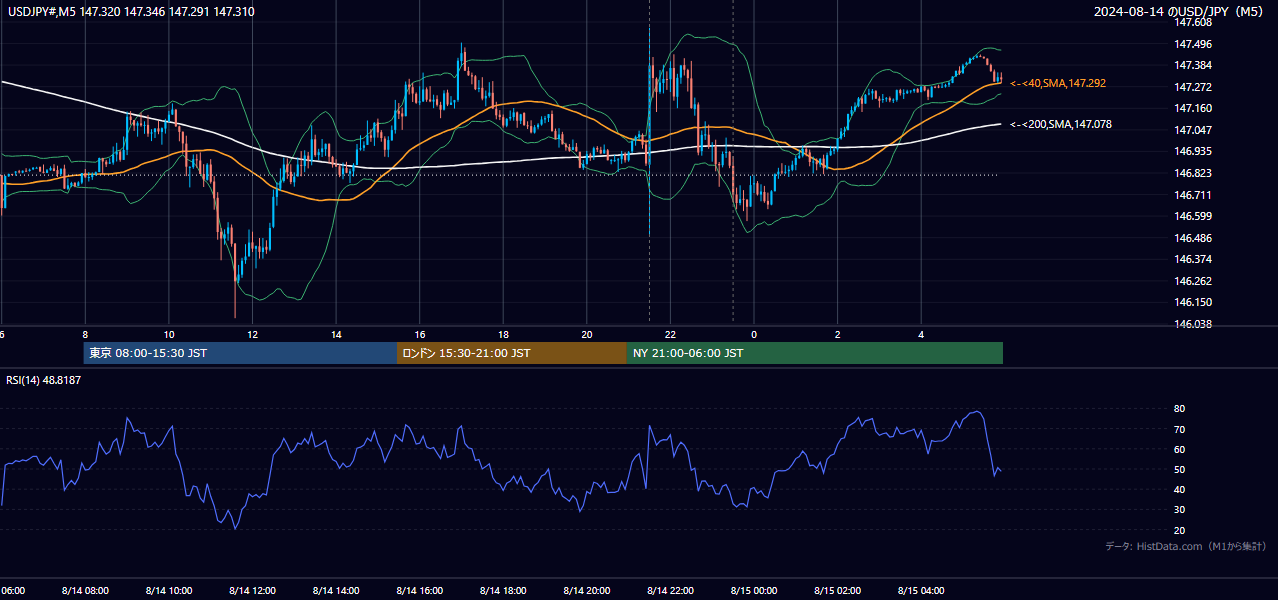Image resolution: width=1278 pixels, height=600 pixels.
Task: Click price axis value 147.384
Action: tap(1193, 65)
